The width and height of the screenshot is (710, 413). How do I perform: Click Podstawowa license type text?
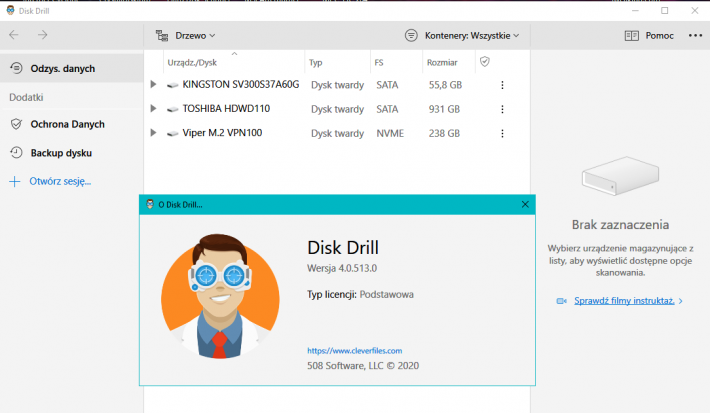coord(386,294)
